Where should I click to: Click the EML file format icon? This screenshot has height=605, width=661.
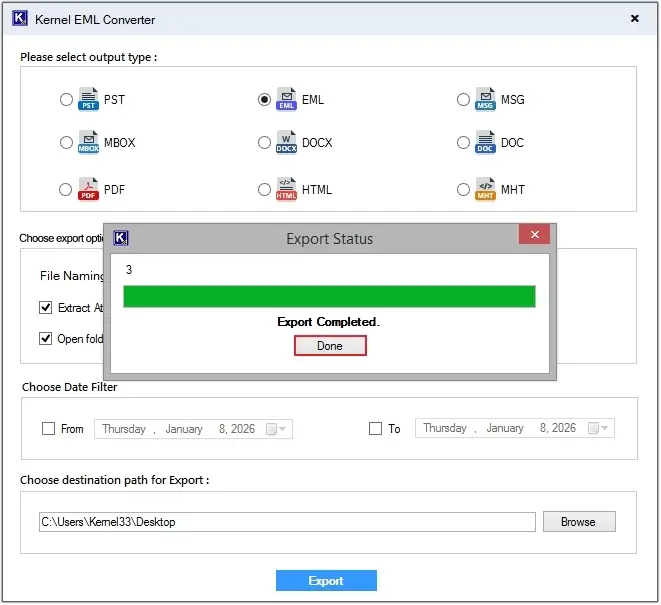point(287,99)
